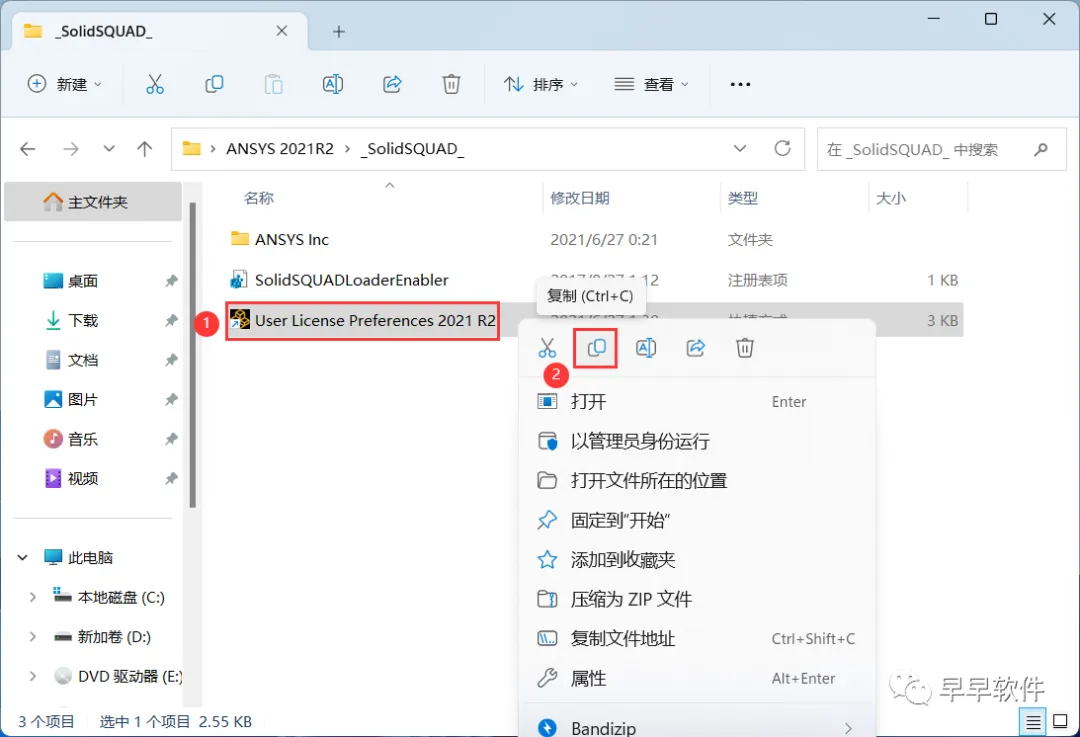Viewport: 1080px width, 737px height.
Task: Unpin Desktop (桌面) from quick access
Action: 172,281
